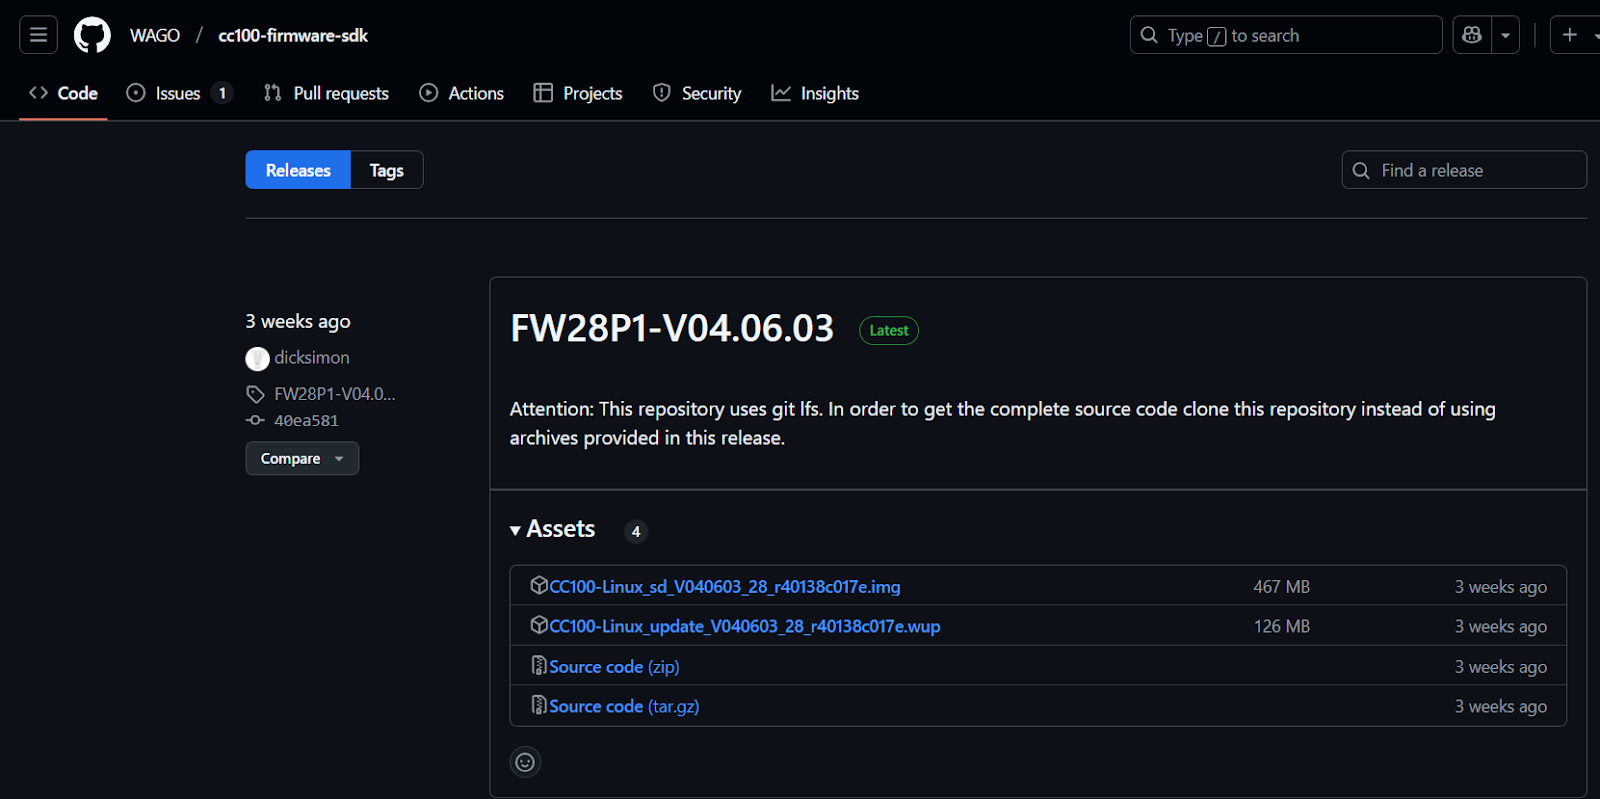Open dicksimon user profile link
This screenshot has width=1600, height=799.
(x=312, y=357)
